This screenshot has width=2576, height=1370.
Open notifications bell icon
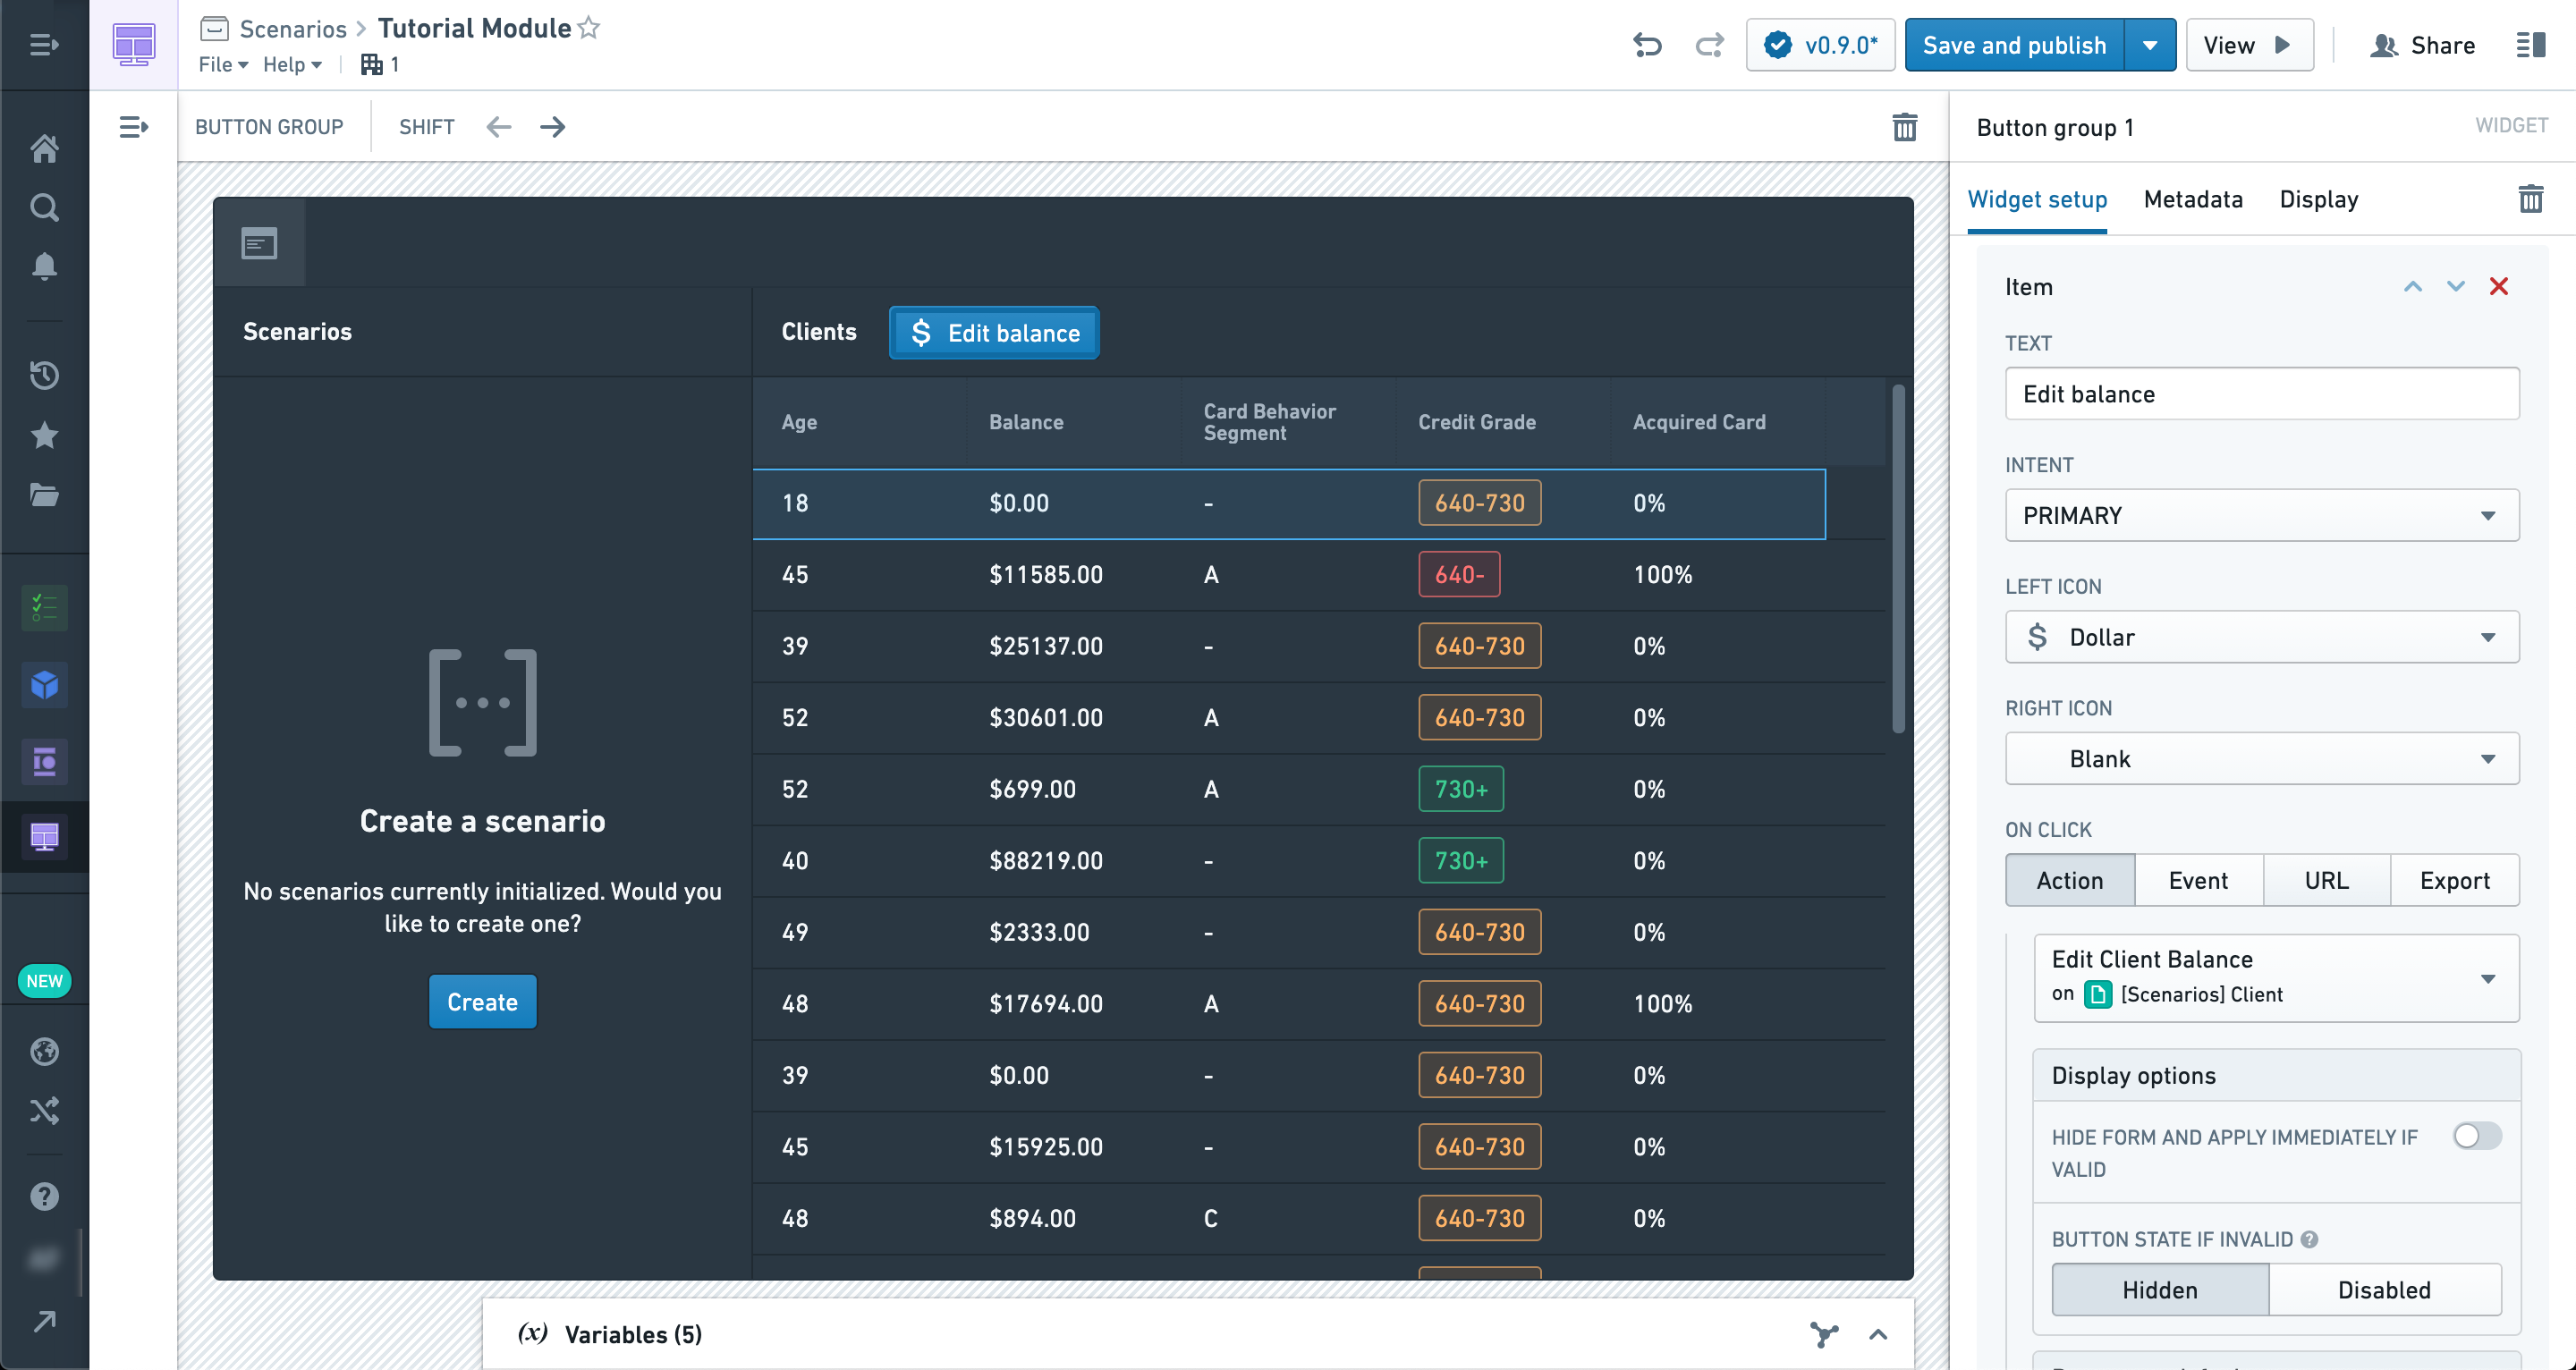[x=44, y=266]
